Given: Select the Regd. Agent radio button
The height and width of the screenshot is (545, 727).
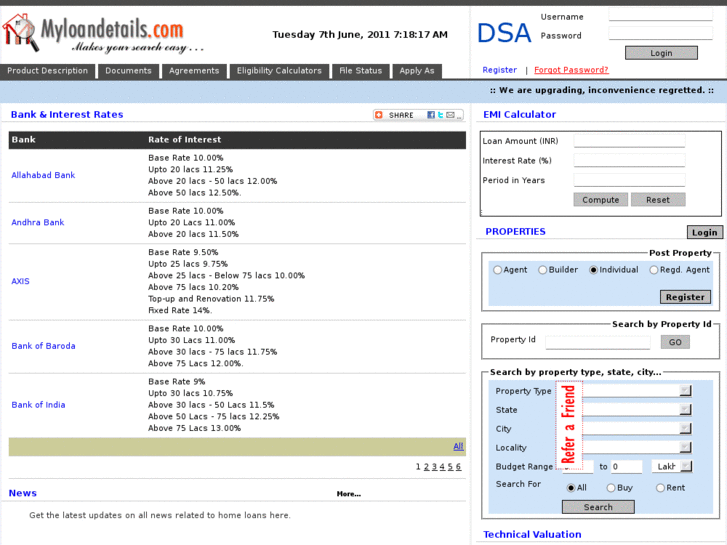Looking at the screenshot, I should (x=654, y=270).
